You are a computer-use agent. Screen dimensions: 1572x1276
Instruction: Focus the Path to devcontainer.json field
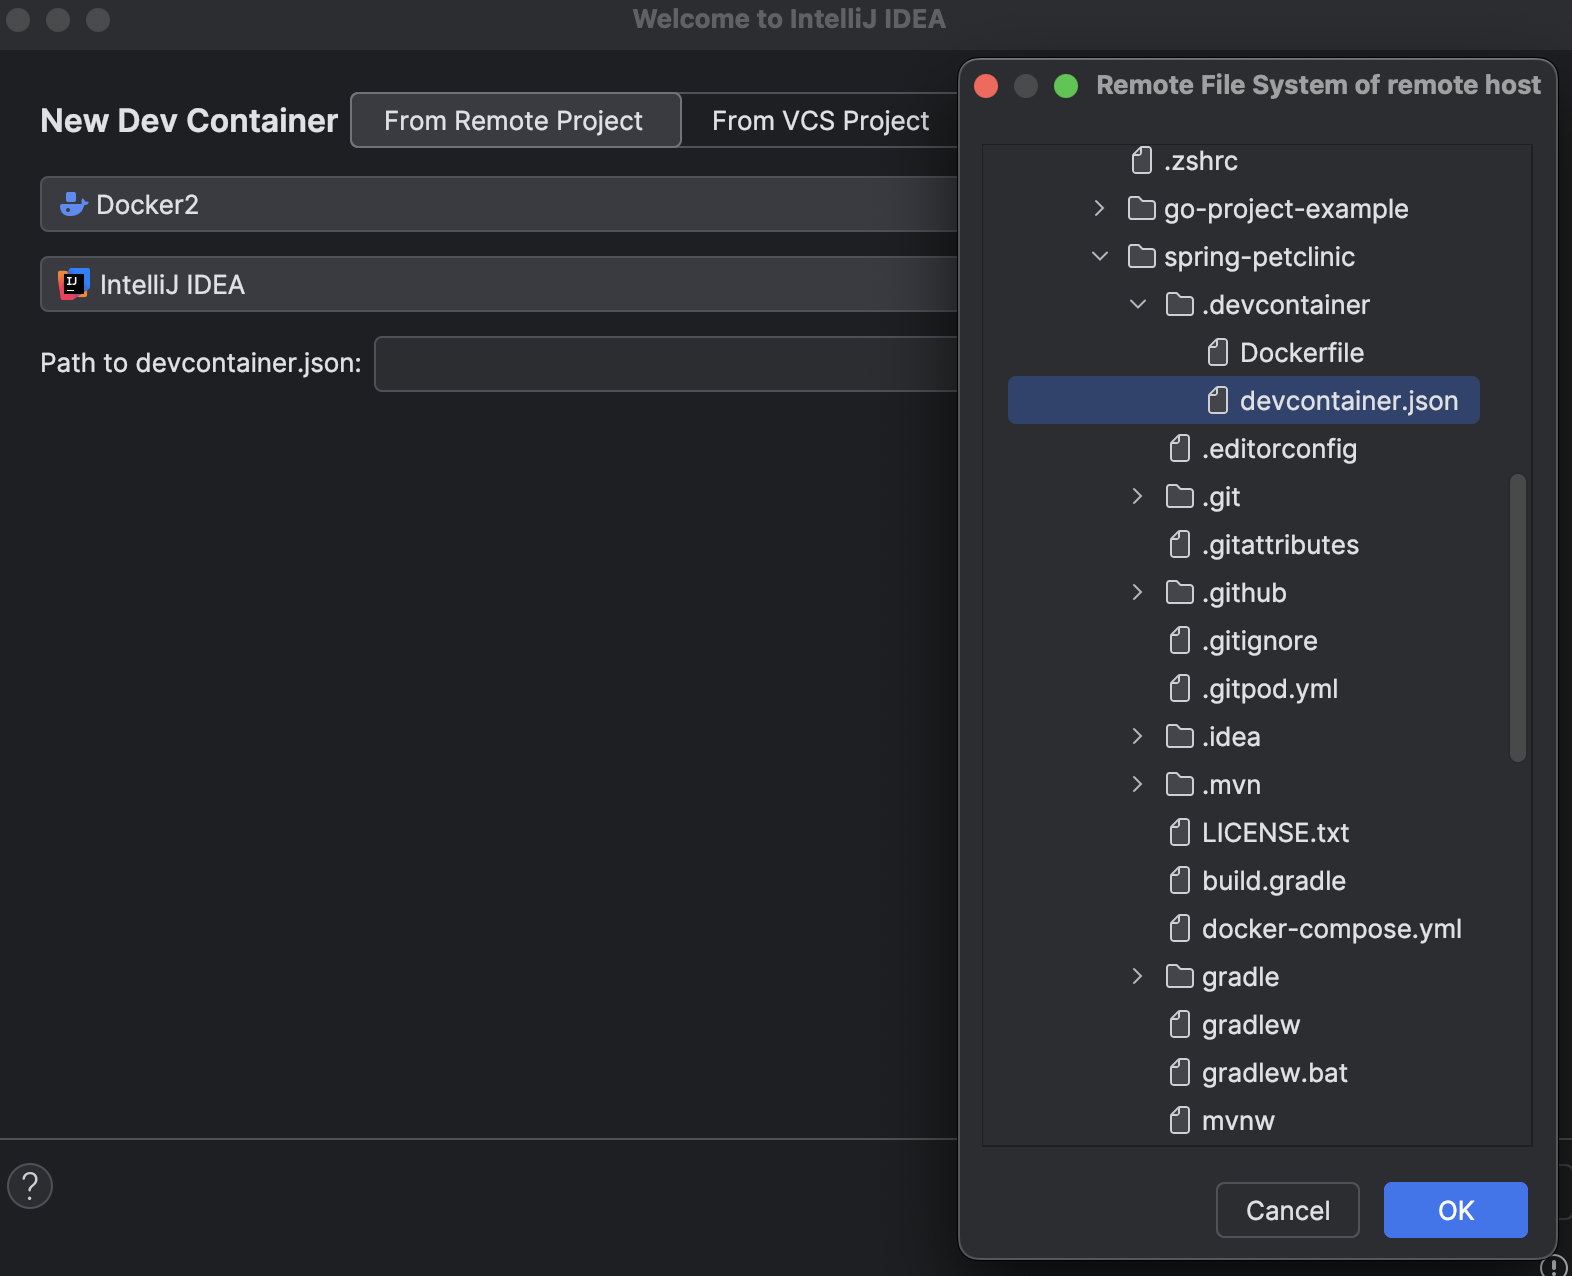pyautogui.click(x=665, y=364)
